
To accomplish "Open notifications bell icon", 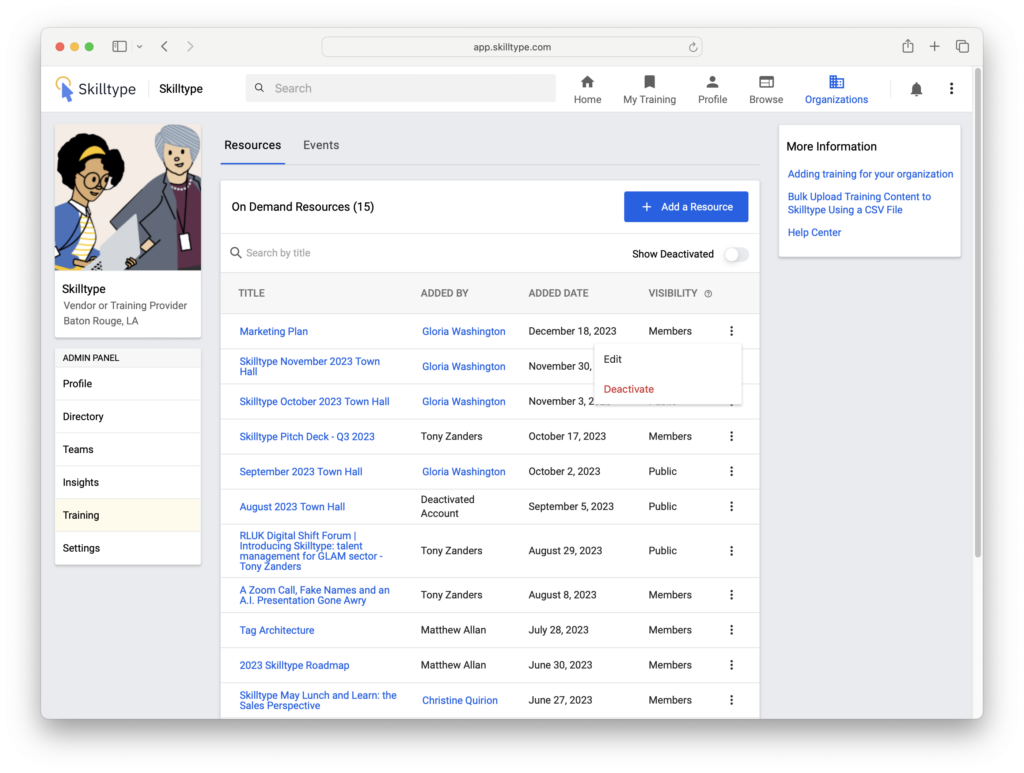I will [x=916, y=89].
